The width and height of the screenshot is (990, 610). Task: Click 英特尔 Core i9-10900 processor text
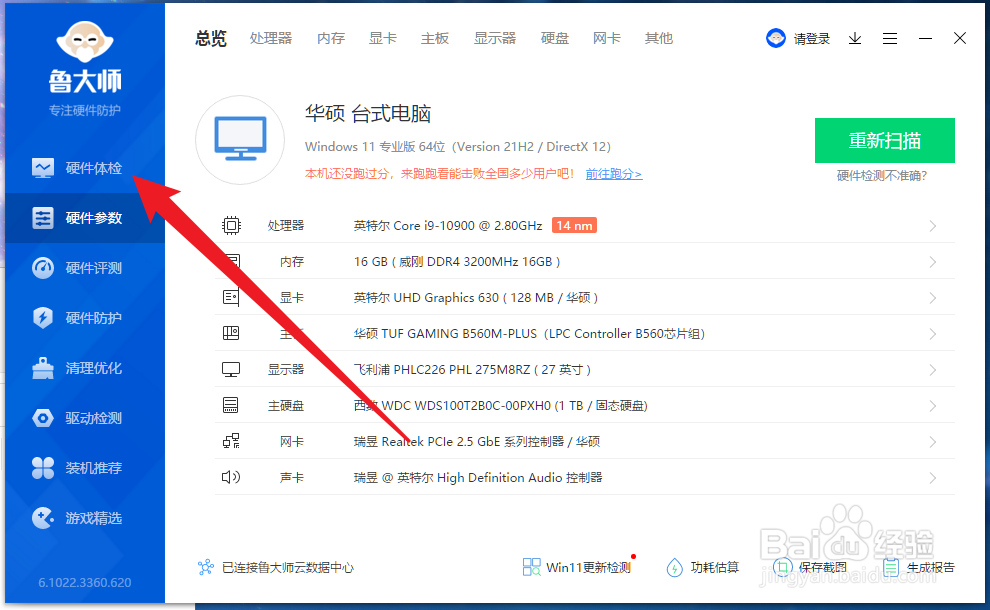[x=448, y=225]
